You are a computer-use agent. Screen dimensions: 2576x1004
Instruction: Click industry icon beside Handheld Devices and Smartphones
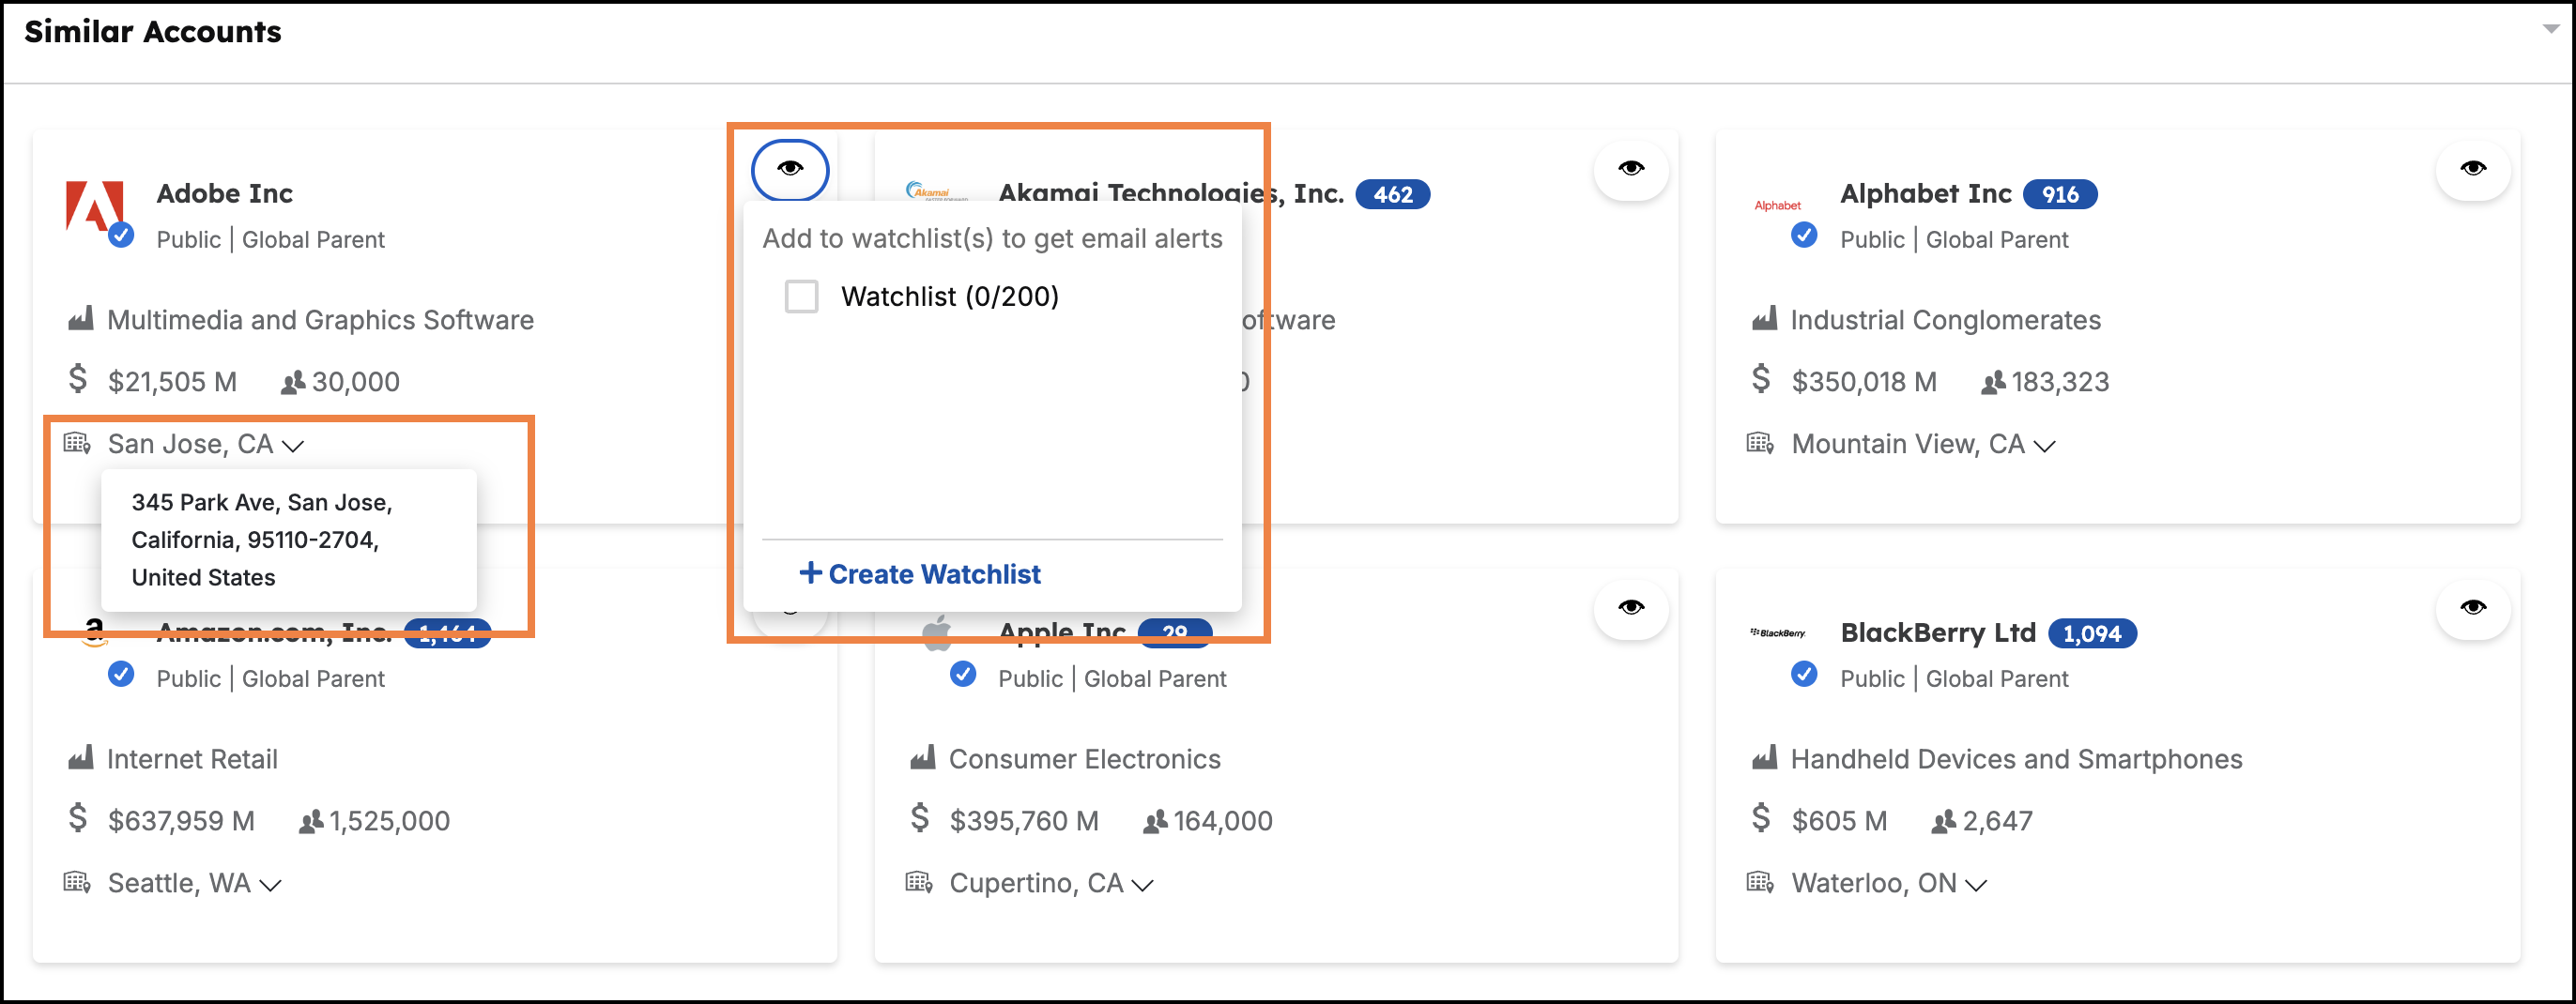(1764, 757)
